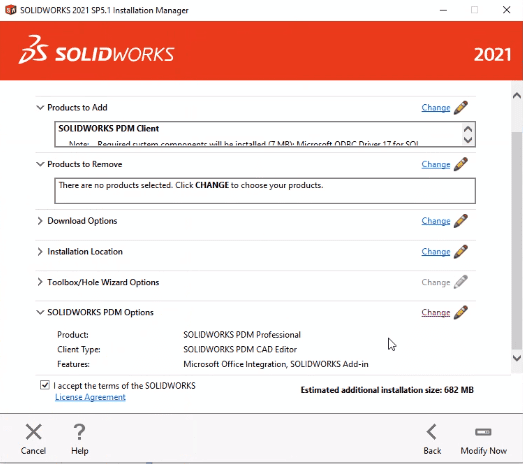Click the pencil icon for SOLIDWORKS PDM Options
Viewport: 523px width, 464px height.
[x=461, y=313]
